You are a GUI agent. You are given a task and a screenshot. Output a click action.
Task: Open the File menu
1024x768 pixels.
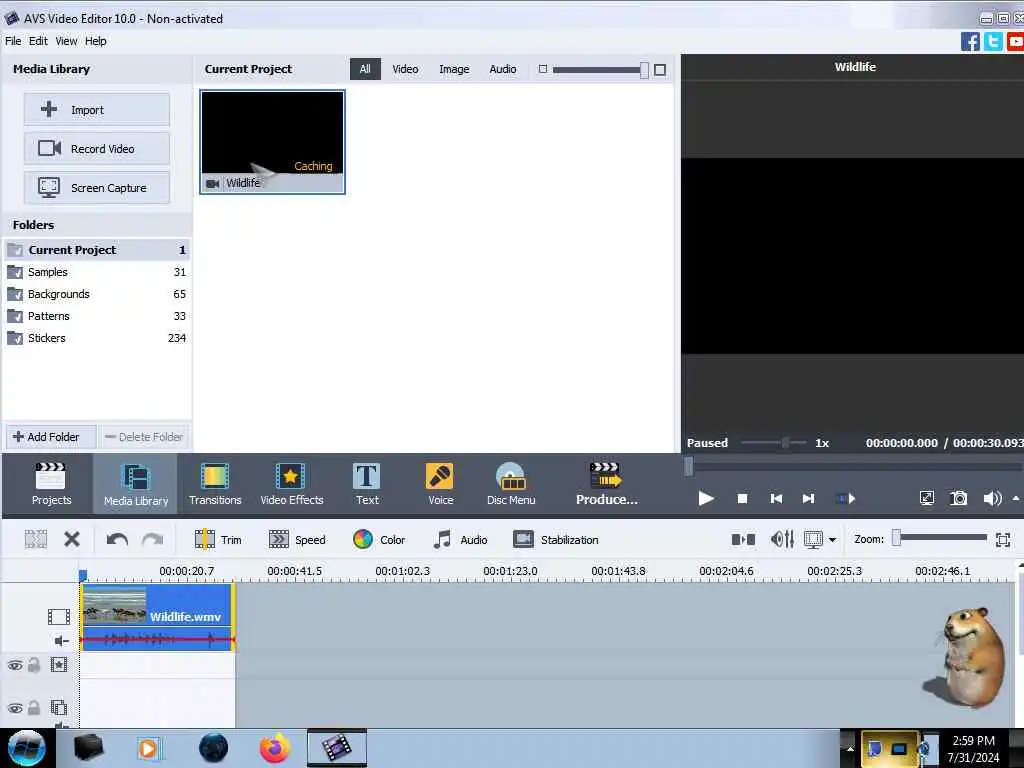tap(13, 41)
